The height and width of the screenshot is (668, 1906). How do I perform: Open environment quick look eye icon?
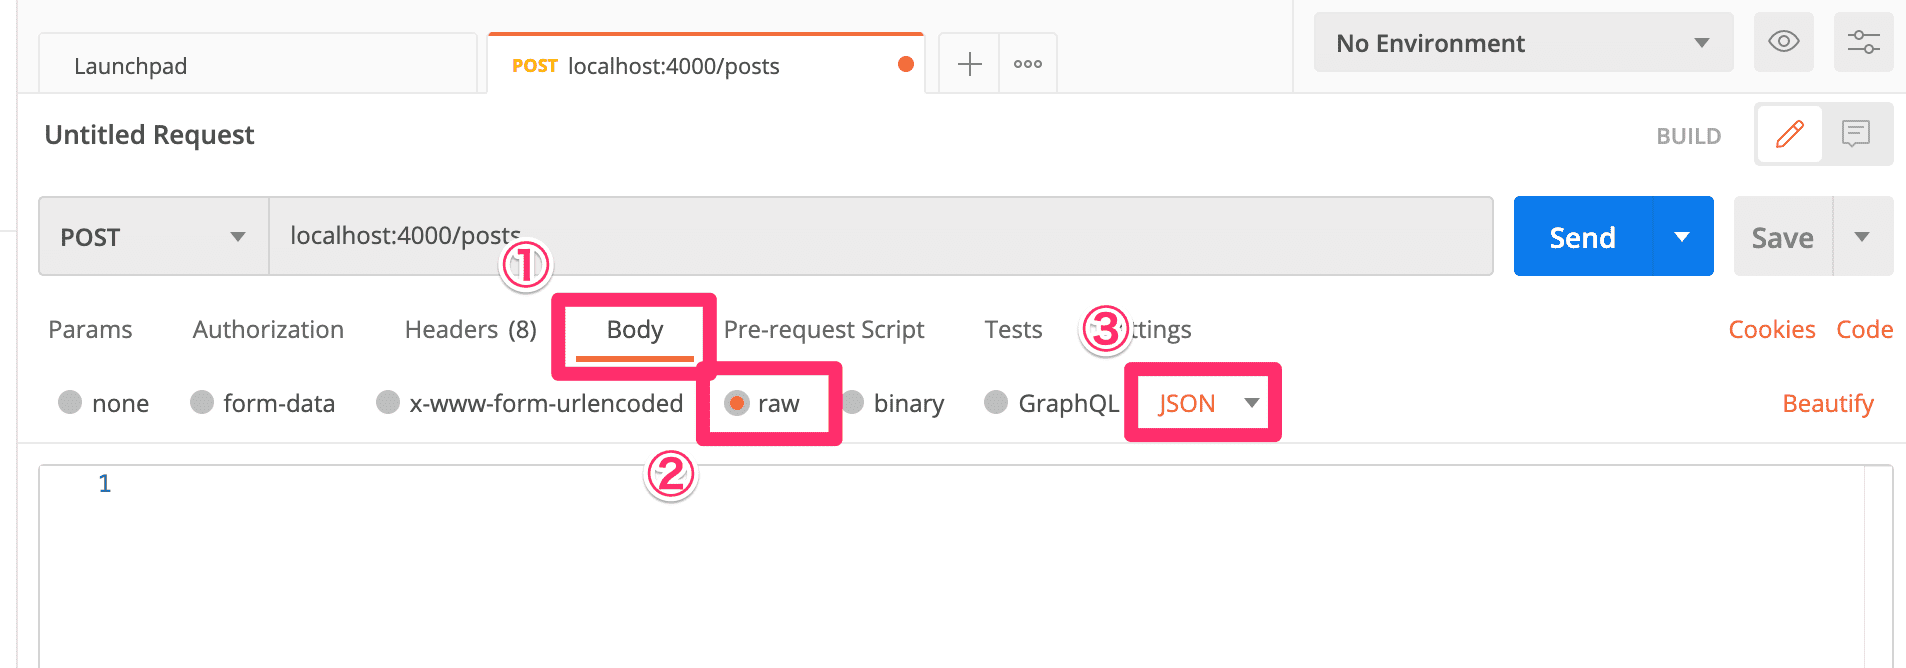1784,42
